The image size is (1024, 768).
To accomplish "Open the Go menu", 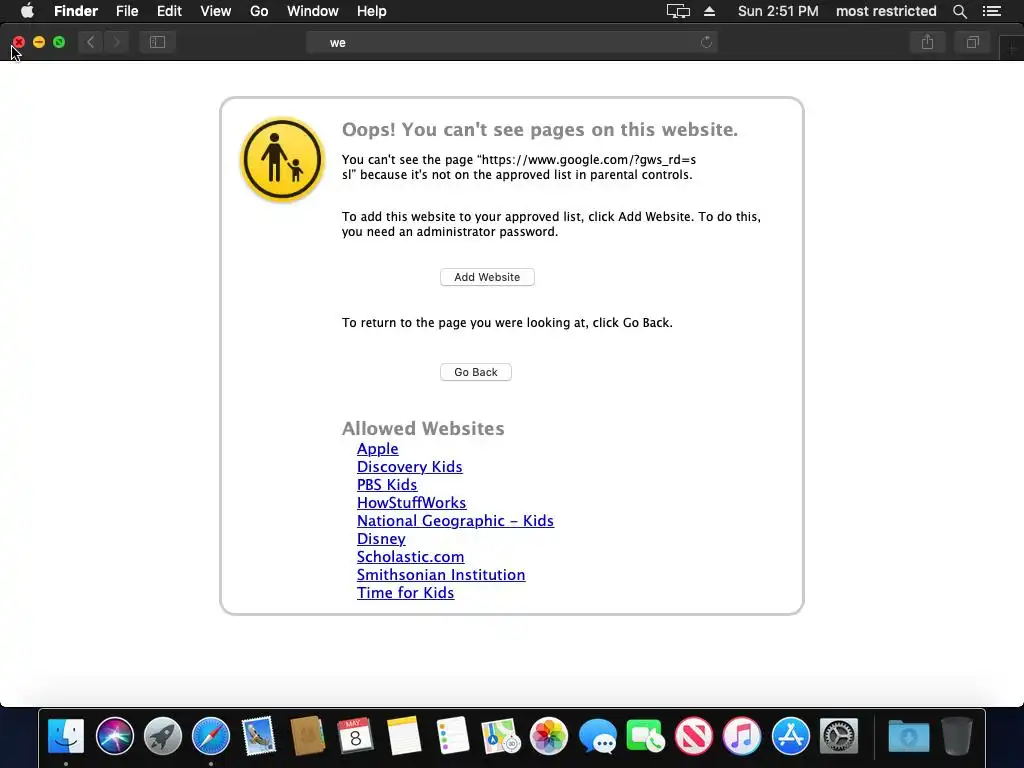I will [259, 11].
